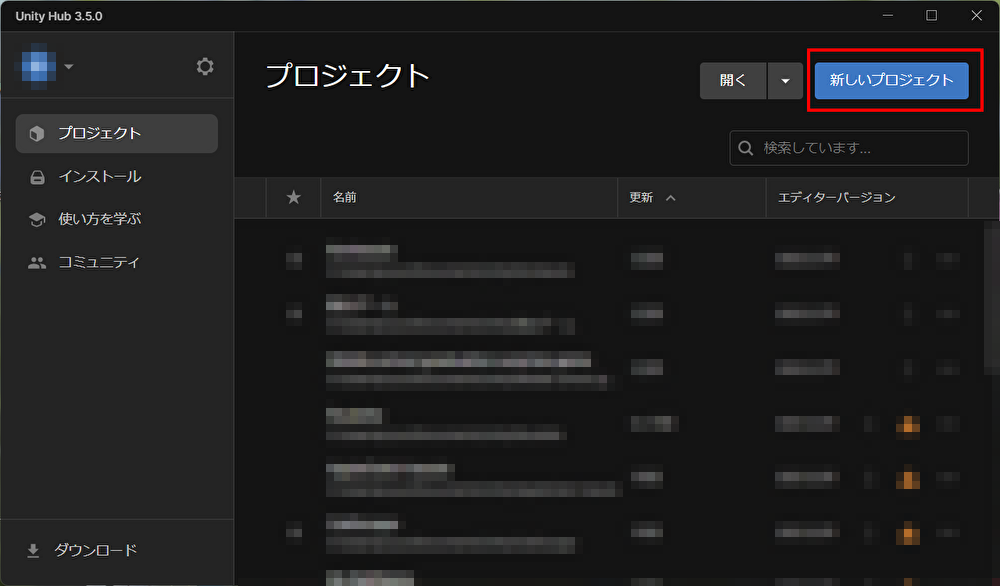Minimize the Unity Hub window
Screen dimensions: 1000x586
click(888, 15)
